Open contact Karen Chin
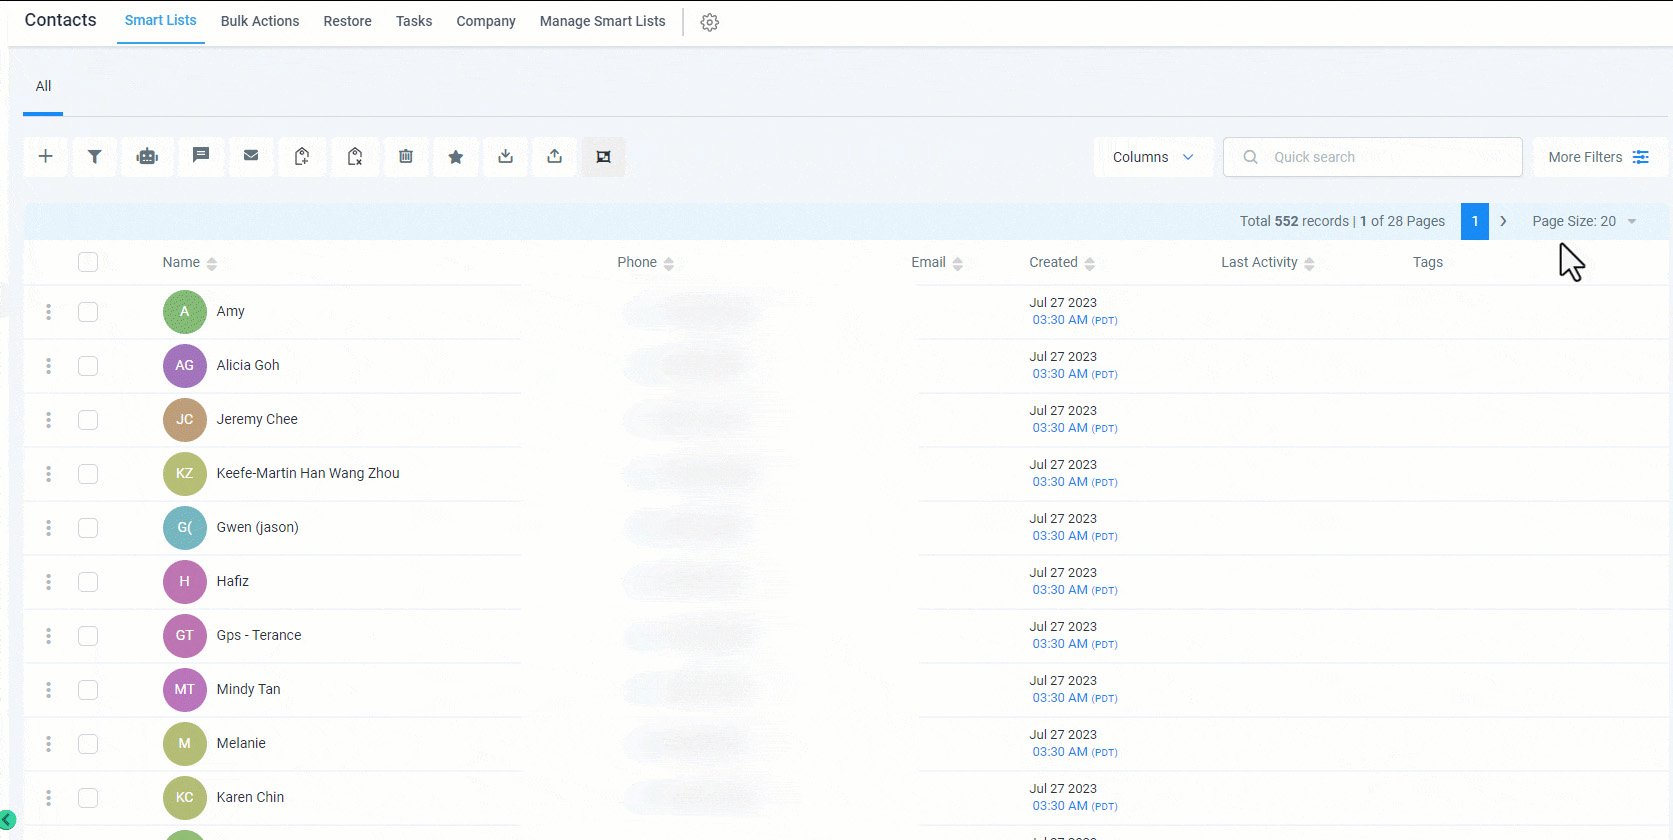 (250, 798)
